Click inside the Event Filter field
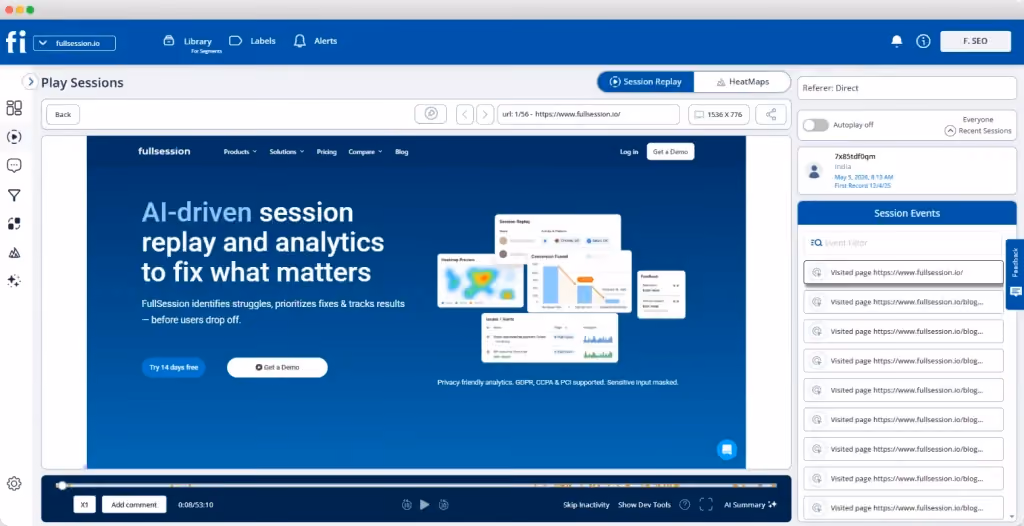The image size is (1024, 526). 903,242
